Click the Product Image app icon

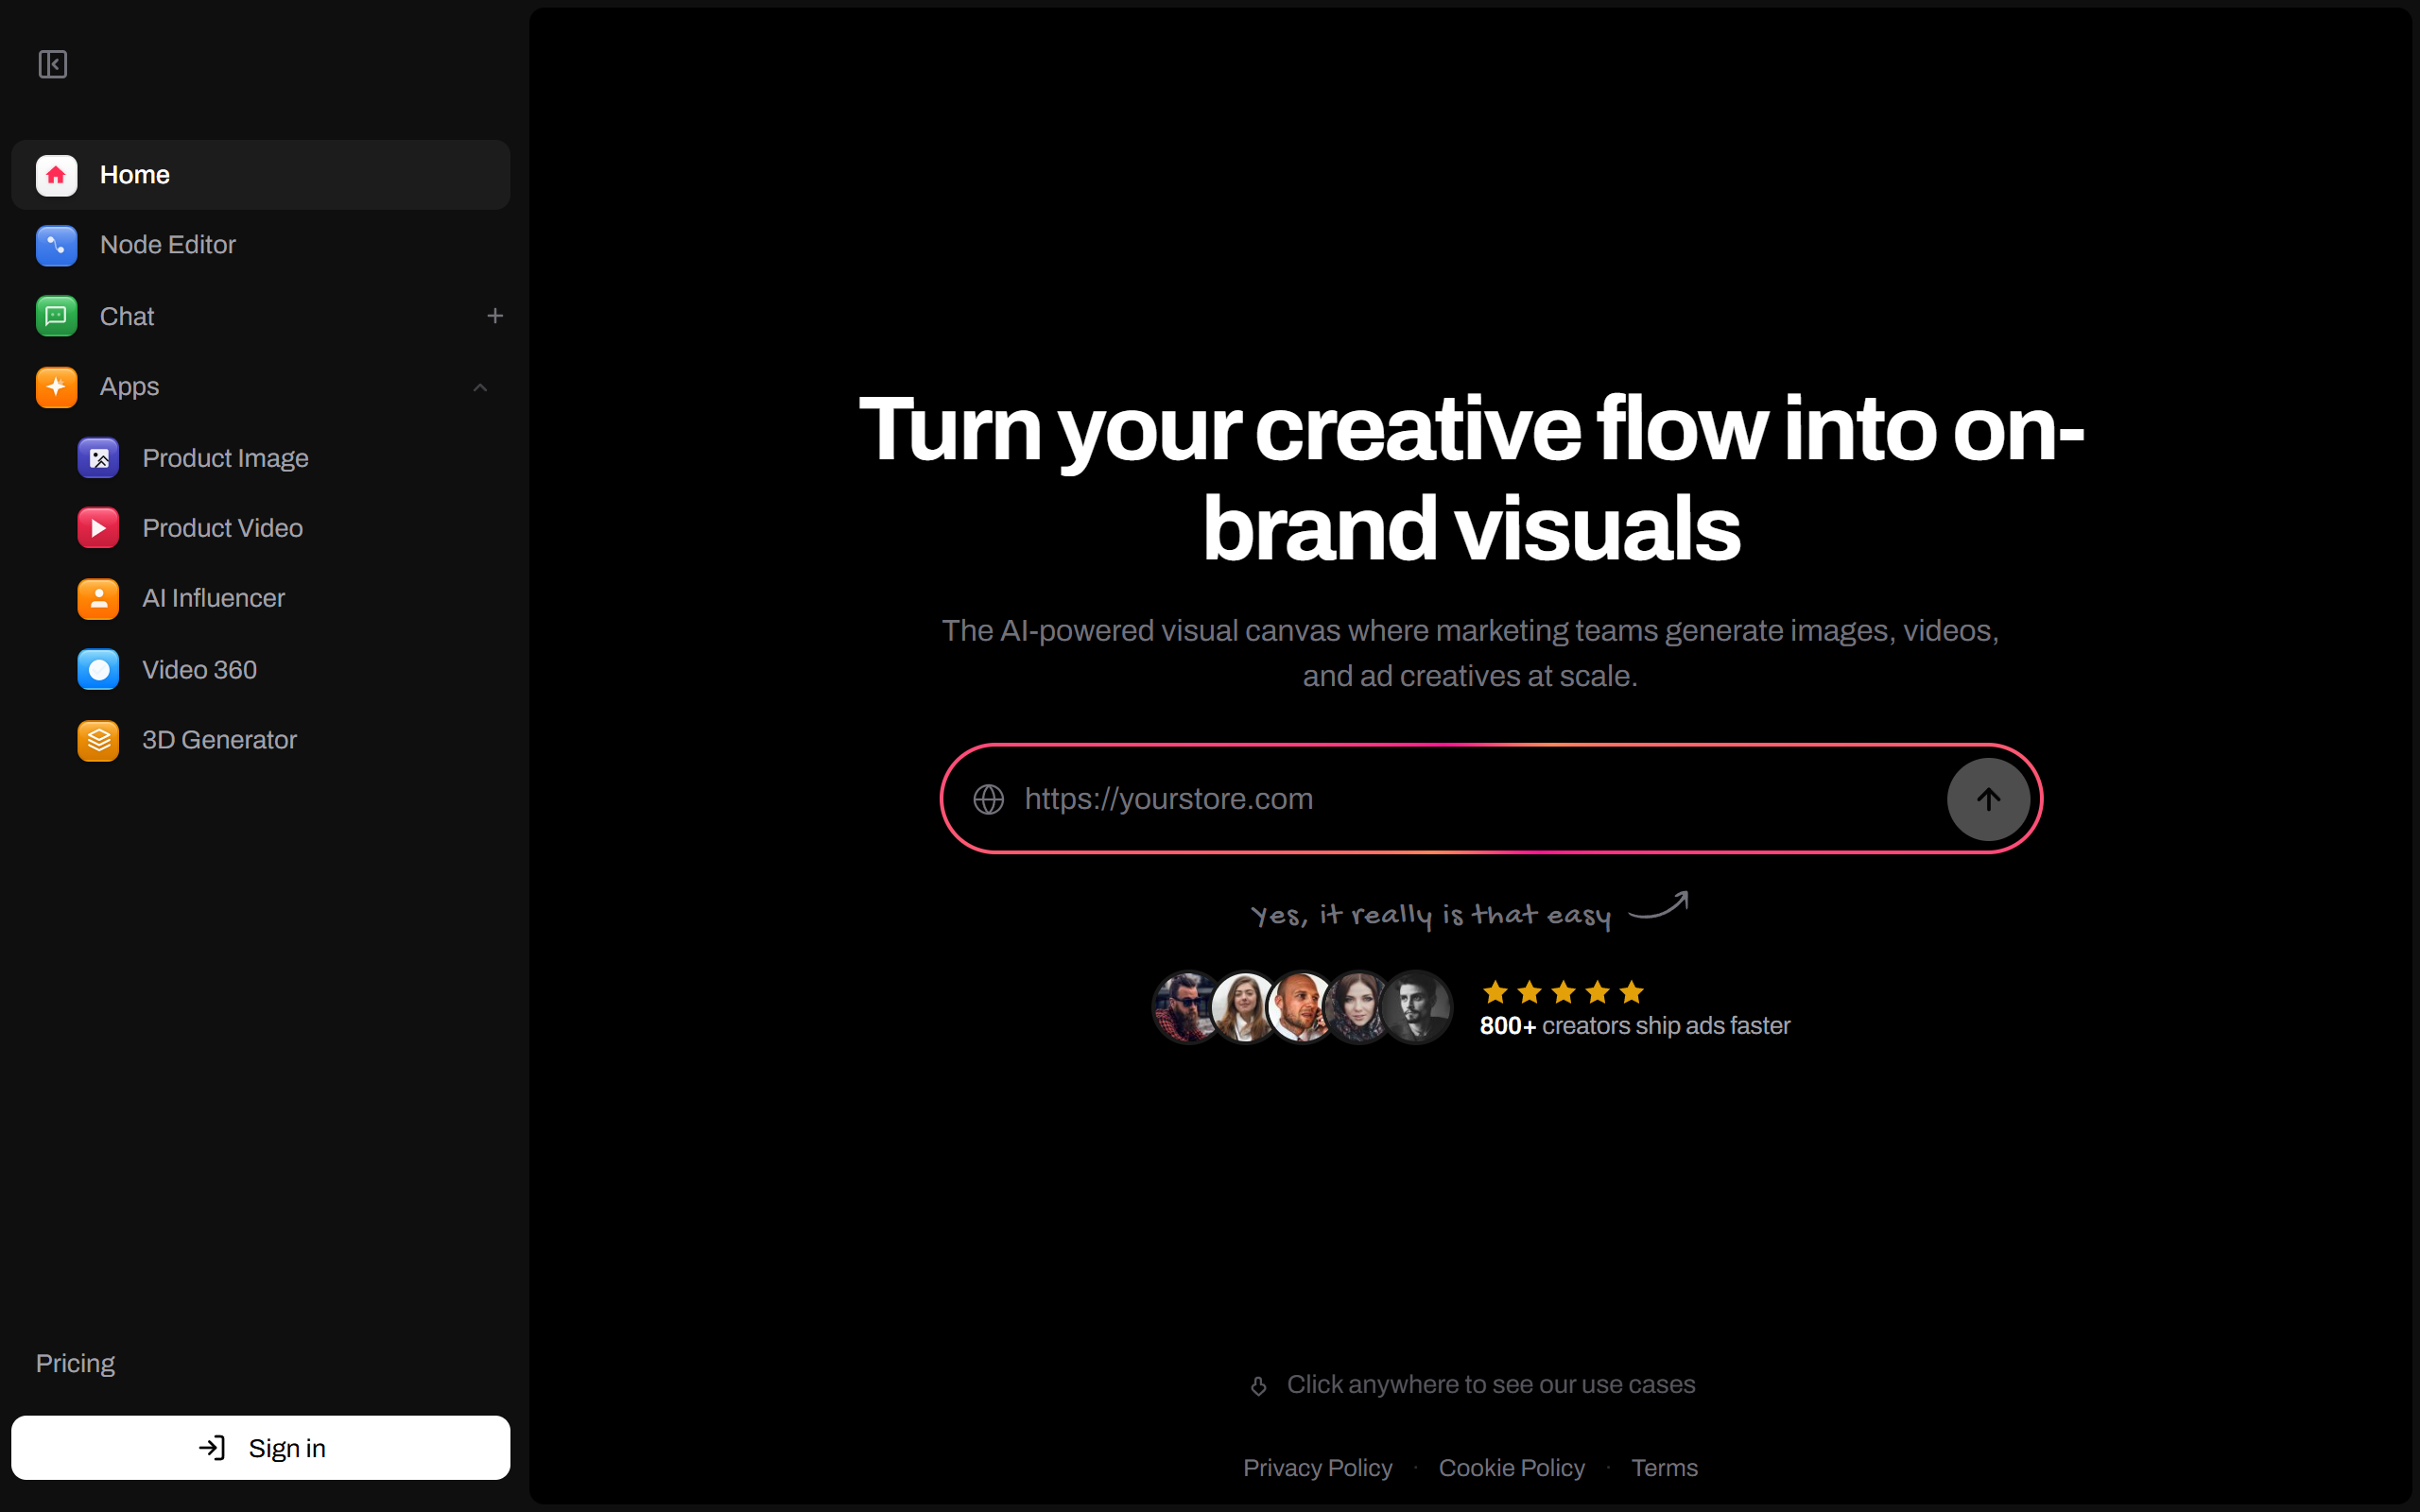coord(99,458)
